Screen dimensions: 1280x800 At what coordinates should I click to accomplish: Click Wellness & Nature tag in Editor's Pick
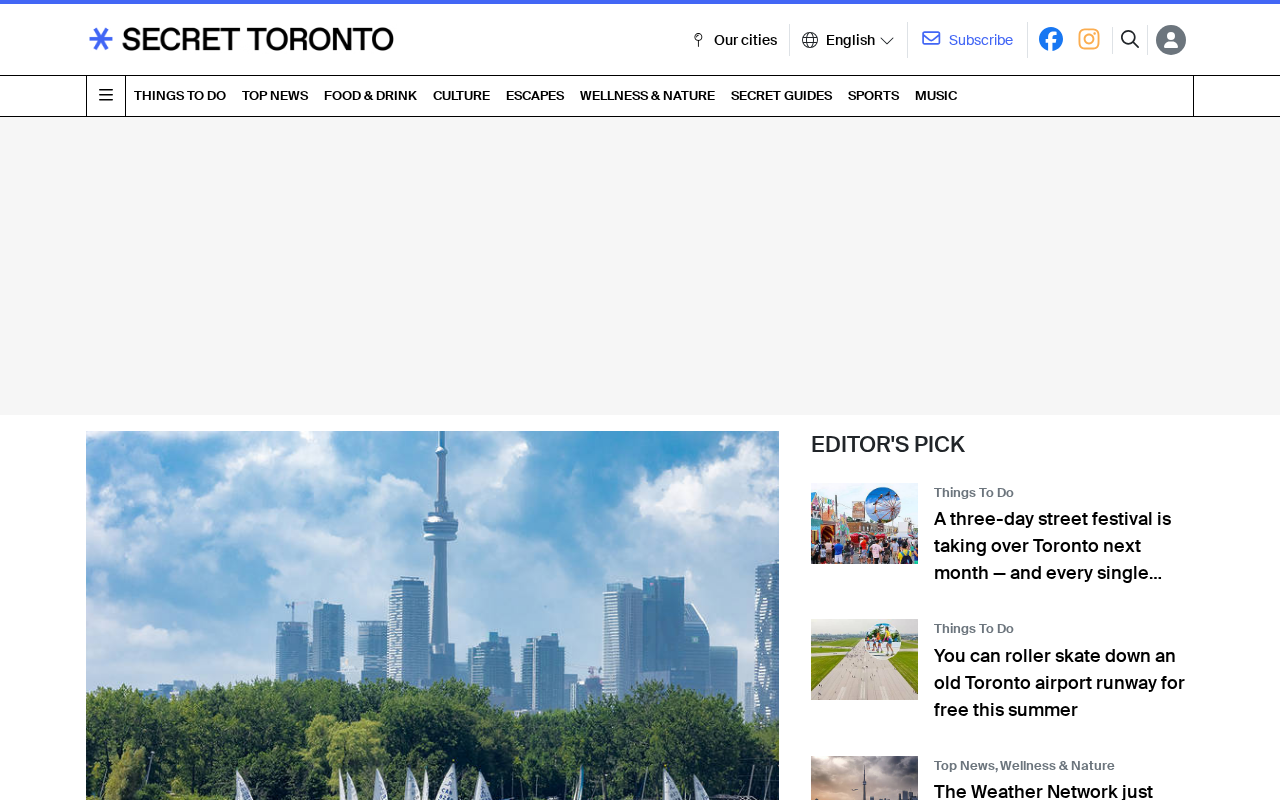[1057, 766]
